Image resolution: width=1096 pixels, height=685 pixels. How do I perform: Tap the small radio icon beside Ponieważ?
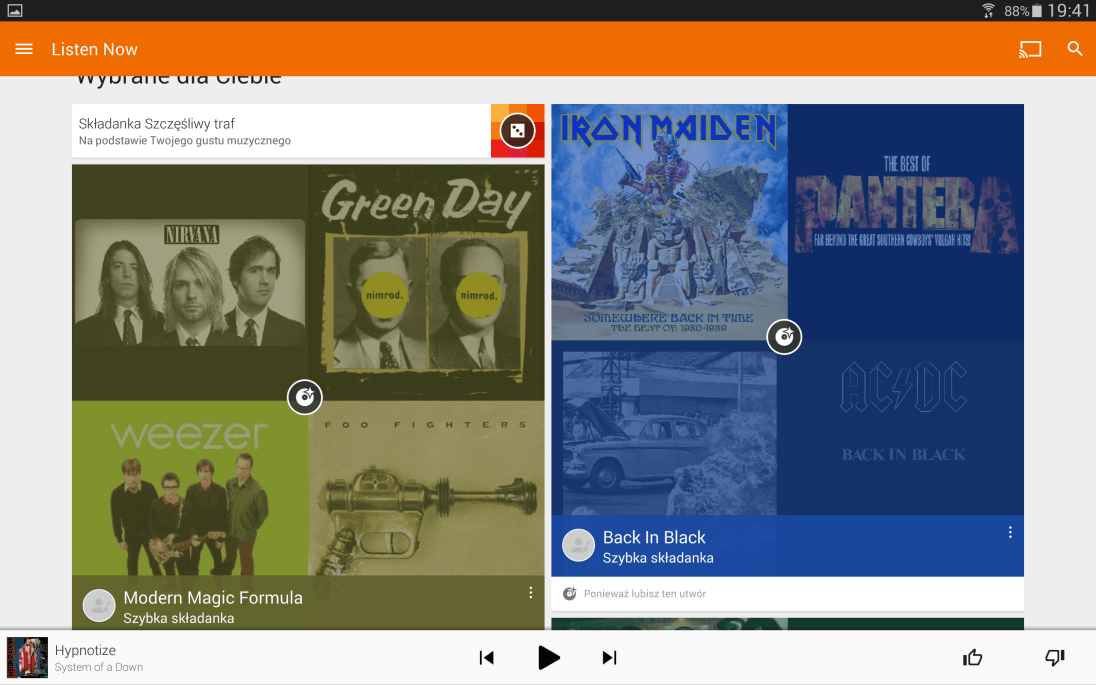click(x=570, y=593)
